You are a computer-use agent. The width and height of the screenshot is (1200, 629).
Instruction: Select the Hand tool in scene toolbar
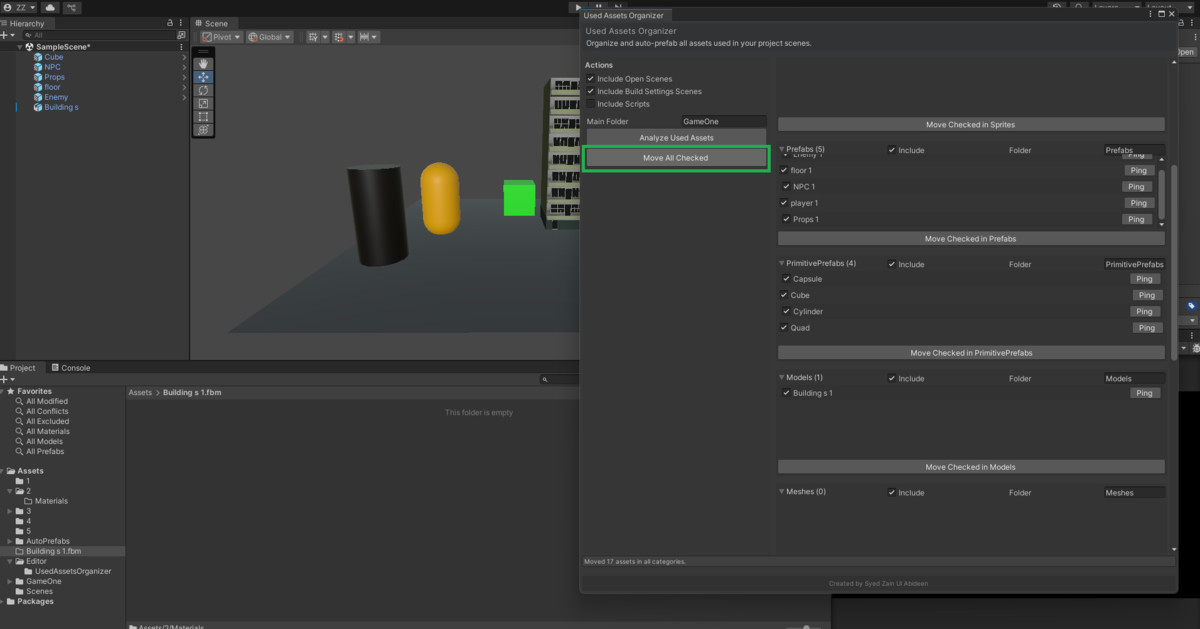coord(203,64)
